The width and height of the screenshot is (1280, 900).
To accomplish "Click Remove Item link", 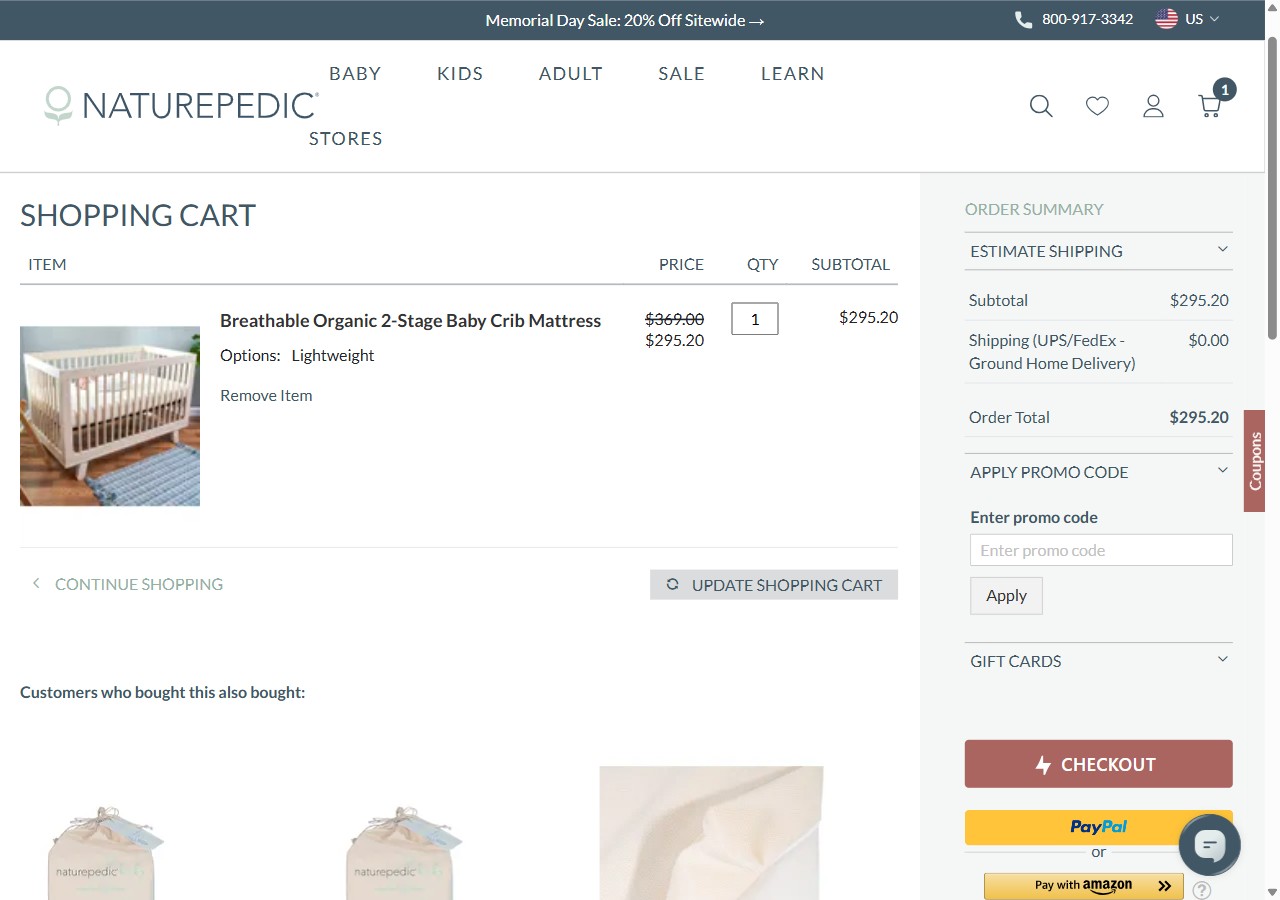I will pos(266,395).
